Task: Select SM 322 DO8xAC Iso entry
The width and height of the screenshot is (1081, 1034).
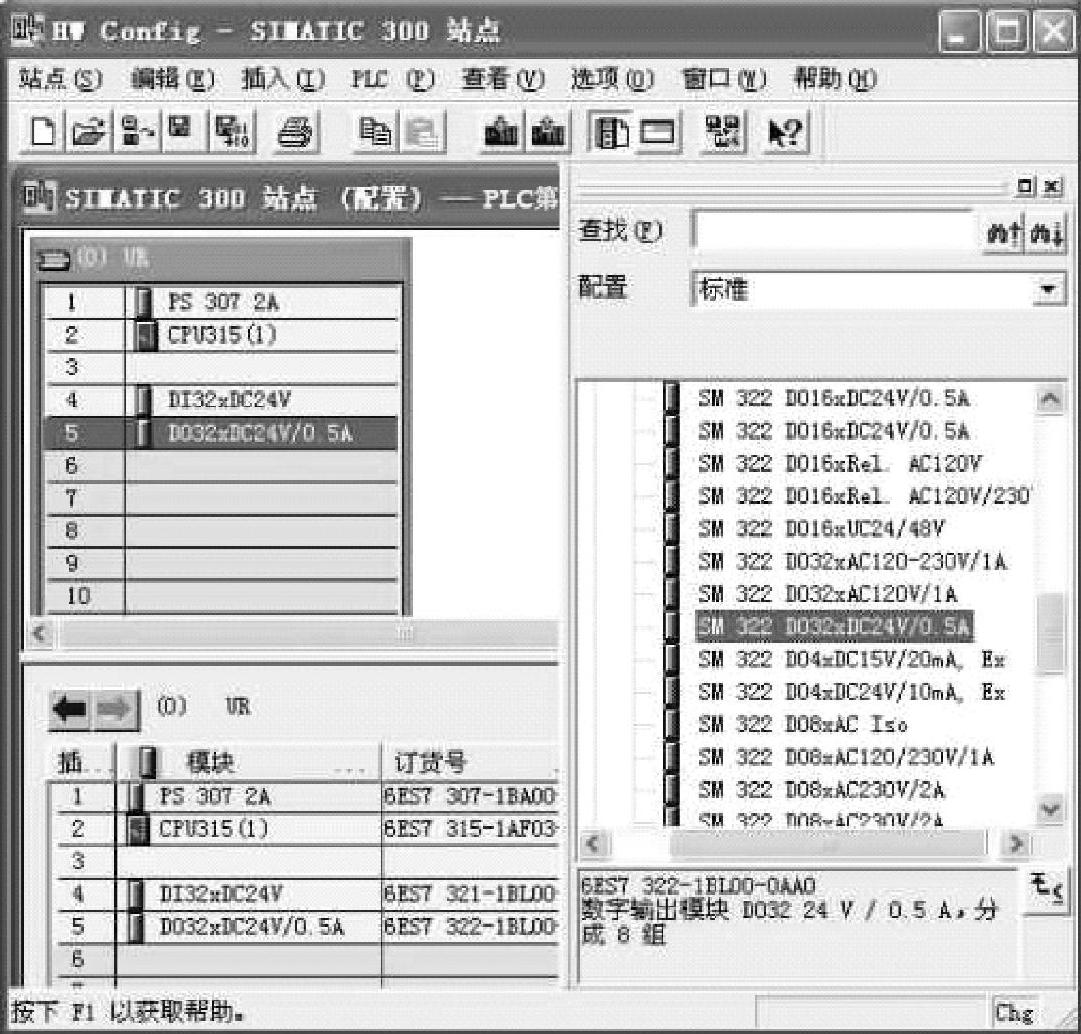Action: pos(802,724)
